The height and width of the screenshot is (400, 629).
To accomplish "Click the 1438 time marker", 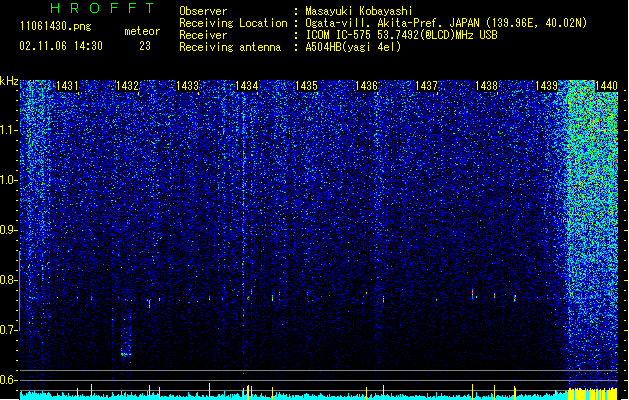I will click(486, 86).
